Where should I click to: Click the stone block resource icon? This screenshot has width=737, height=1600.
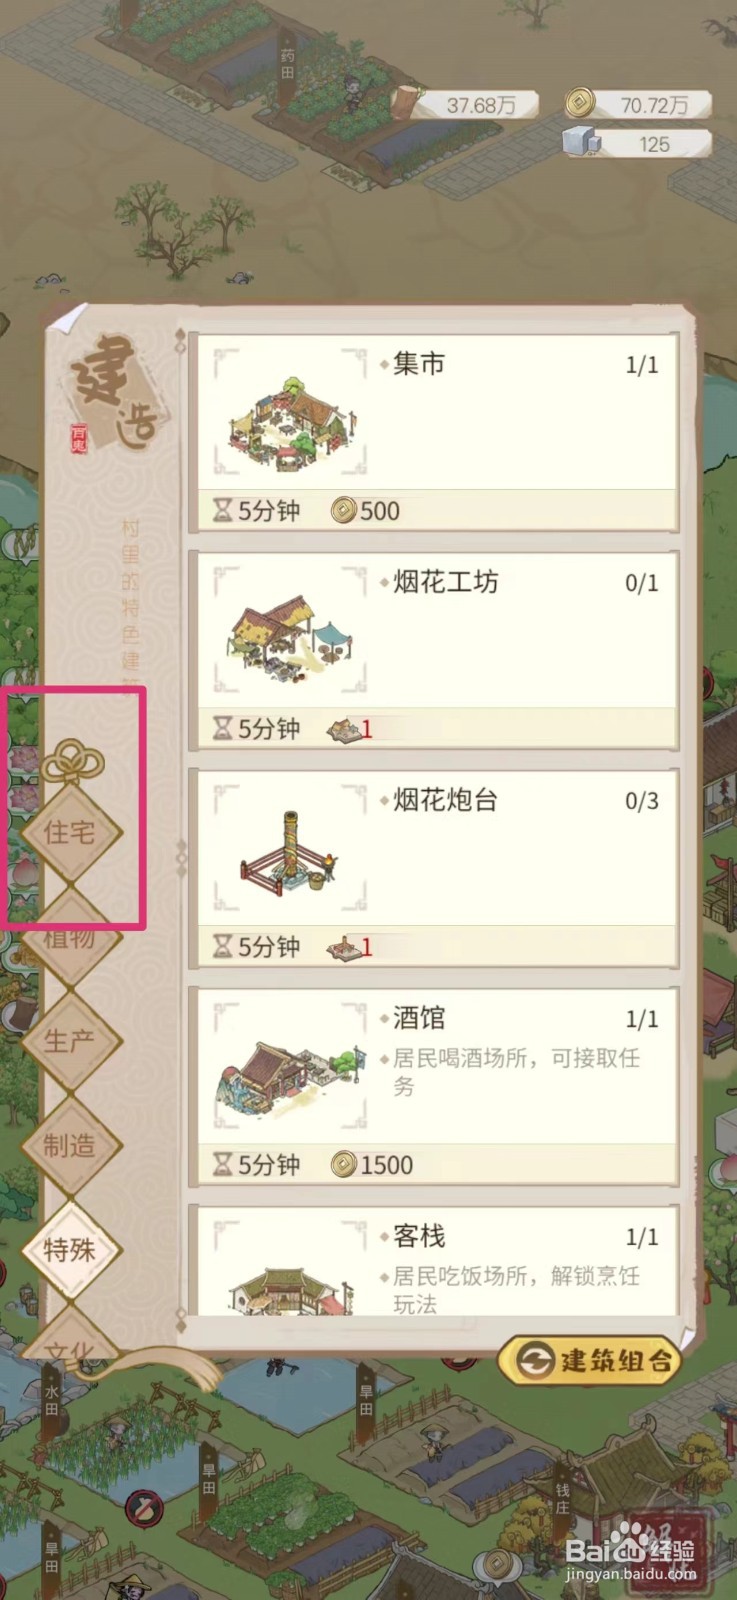pos(581,143)
